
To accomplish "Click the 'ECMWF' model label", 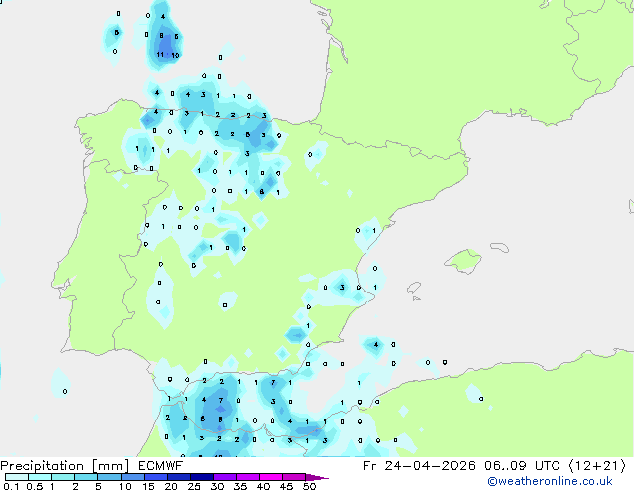I will pos(161,466).
